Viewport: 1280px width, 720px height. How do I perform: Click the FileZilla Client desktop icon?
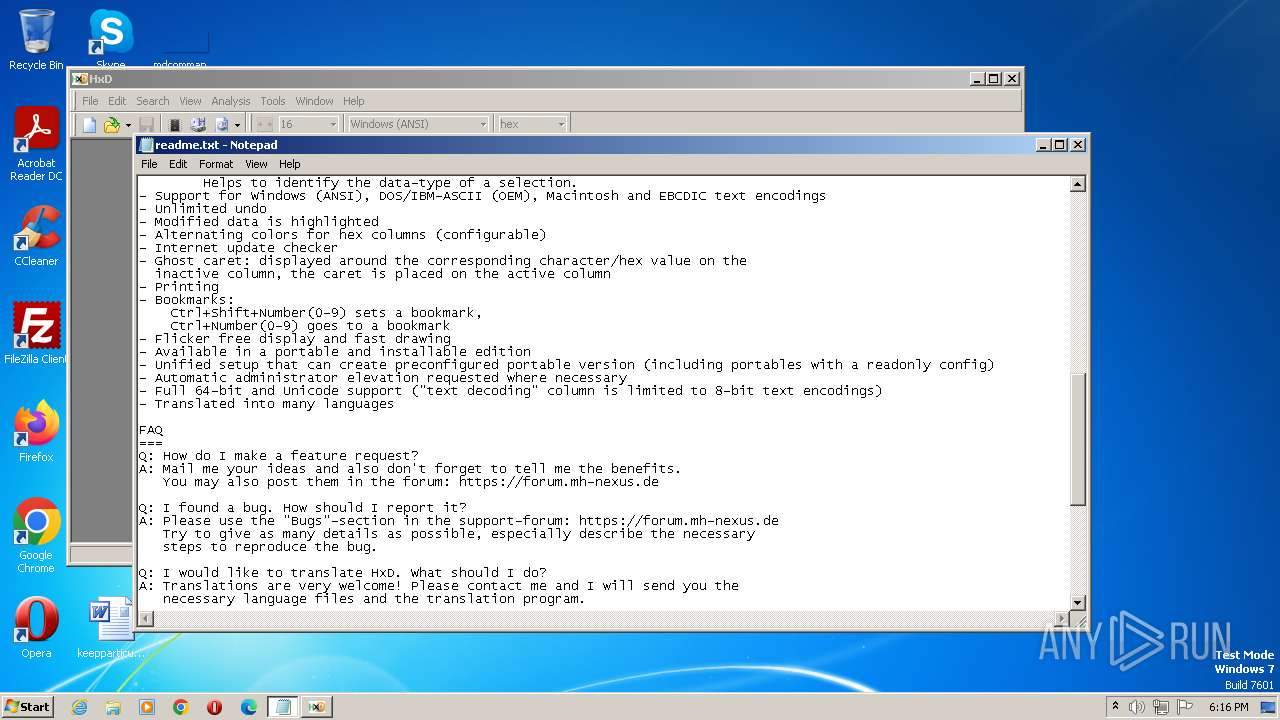pyautogui.click(x=36, y=334)
